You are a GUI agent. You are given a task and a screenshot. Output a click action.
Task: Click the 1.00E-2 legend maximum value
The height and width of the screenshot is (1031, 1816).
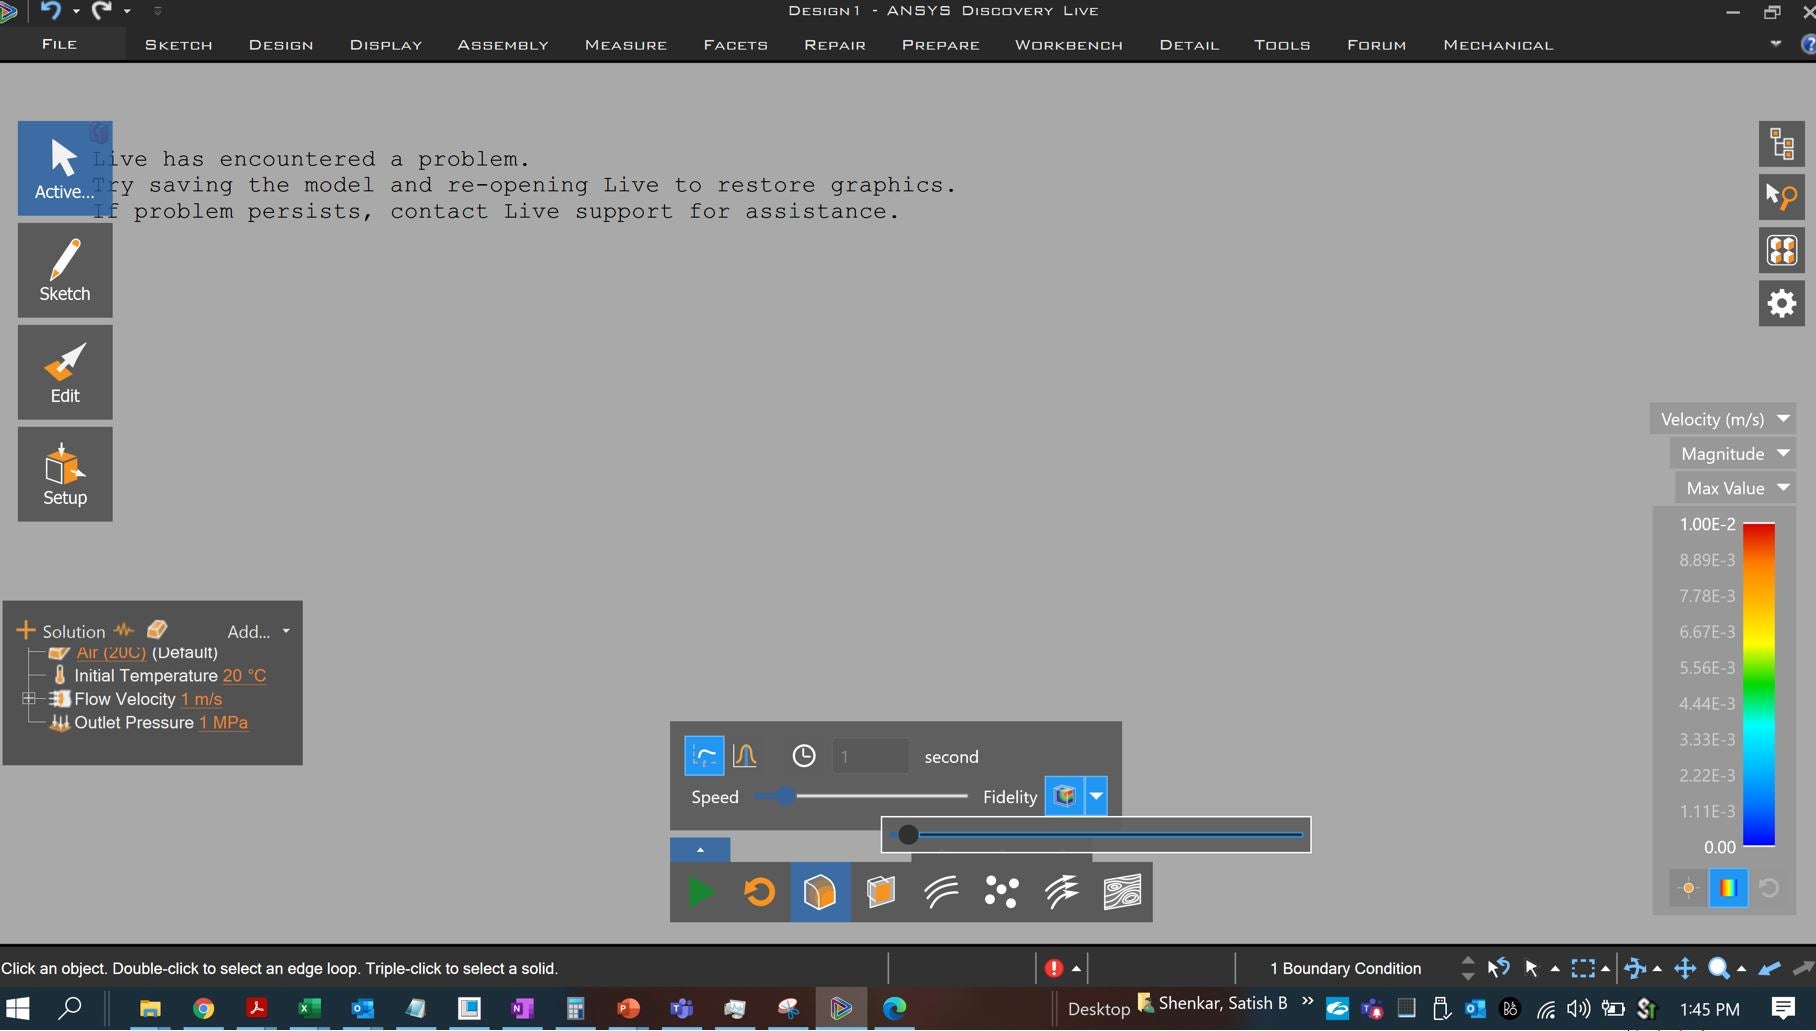click(x=1708, y=524)
